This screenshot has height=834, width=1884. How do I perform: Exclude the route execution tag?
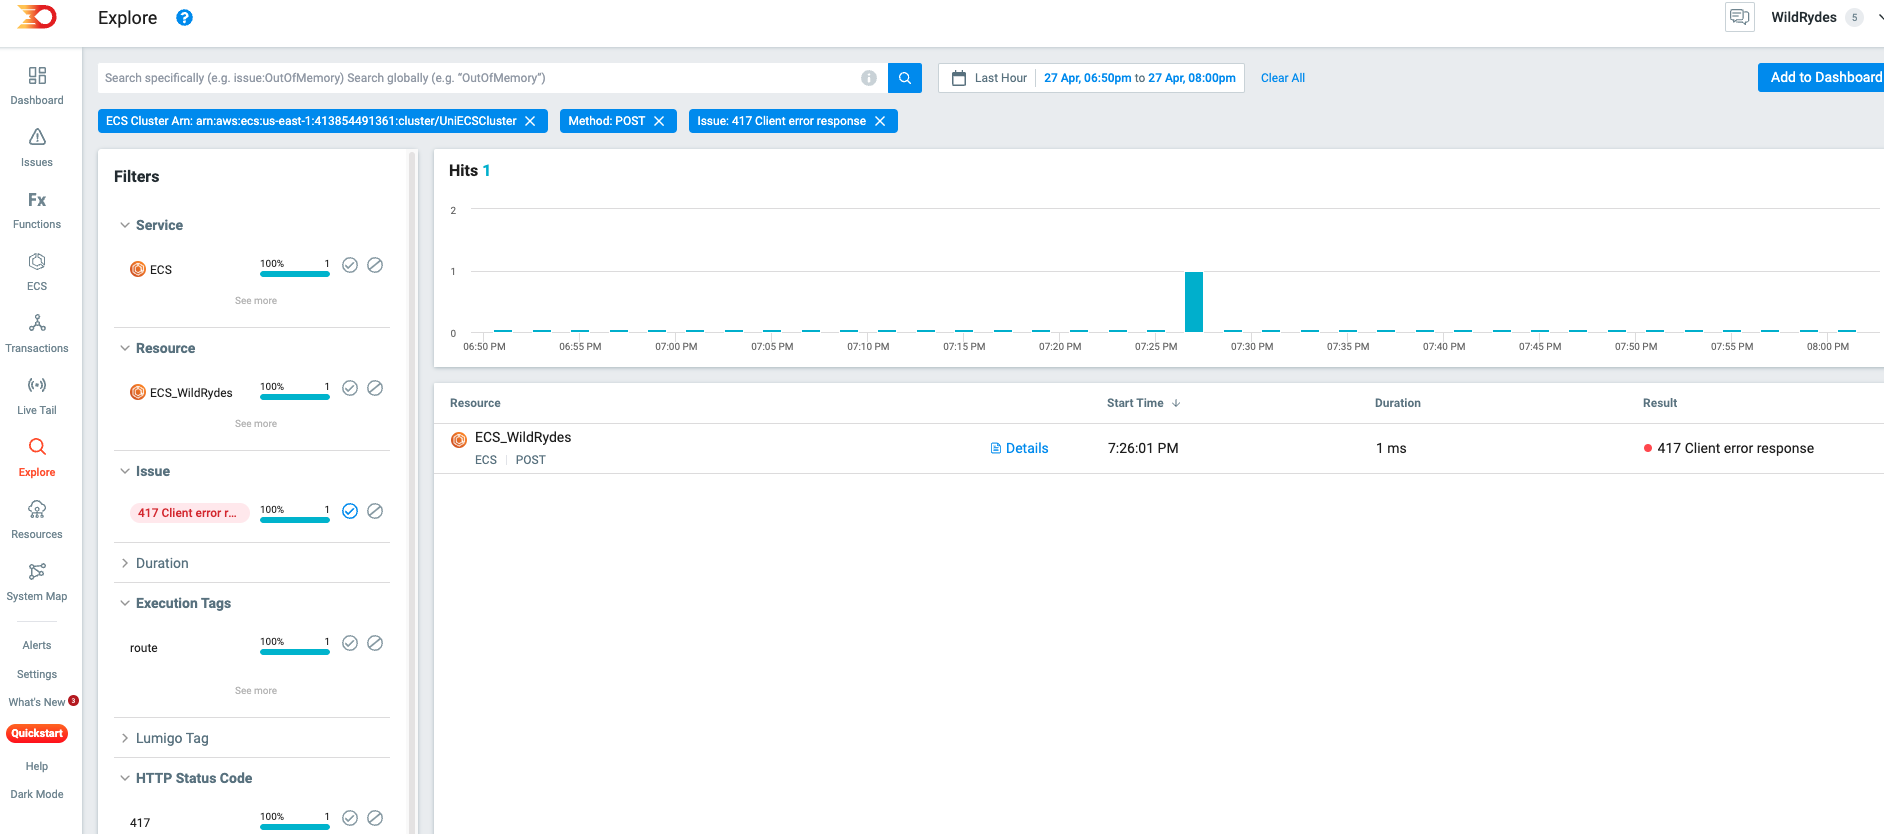[x=375, y=643]
